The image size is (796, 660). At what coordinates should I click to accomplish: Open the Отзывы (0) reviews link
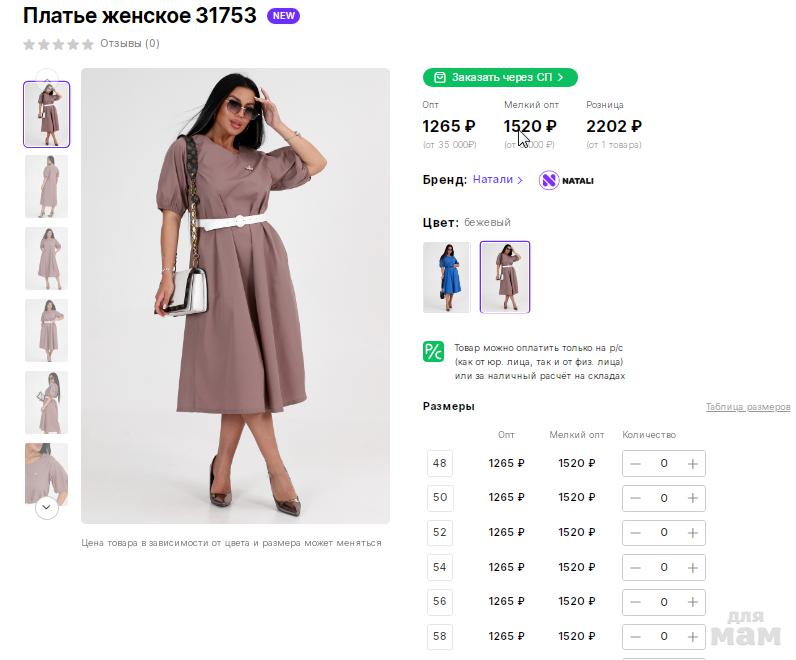point(129,44)
